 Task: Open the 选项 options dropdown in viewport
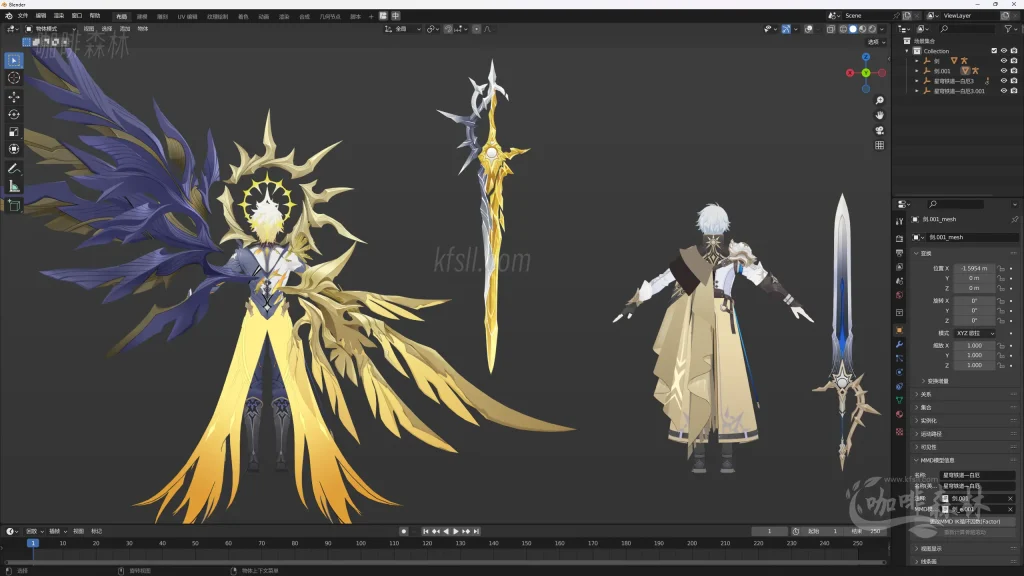coord(876,42)
